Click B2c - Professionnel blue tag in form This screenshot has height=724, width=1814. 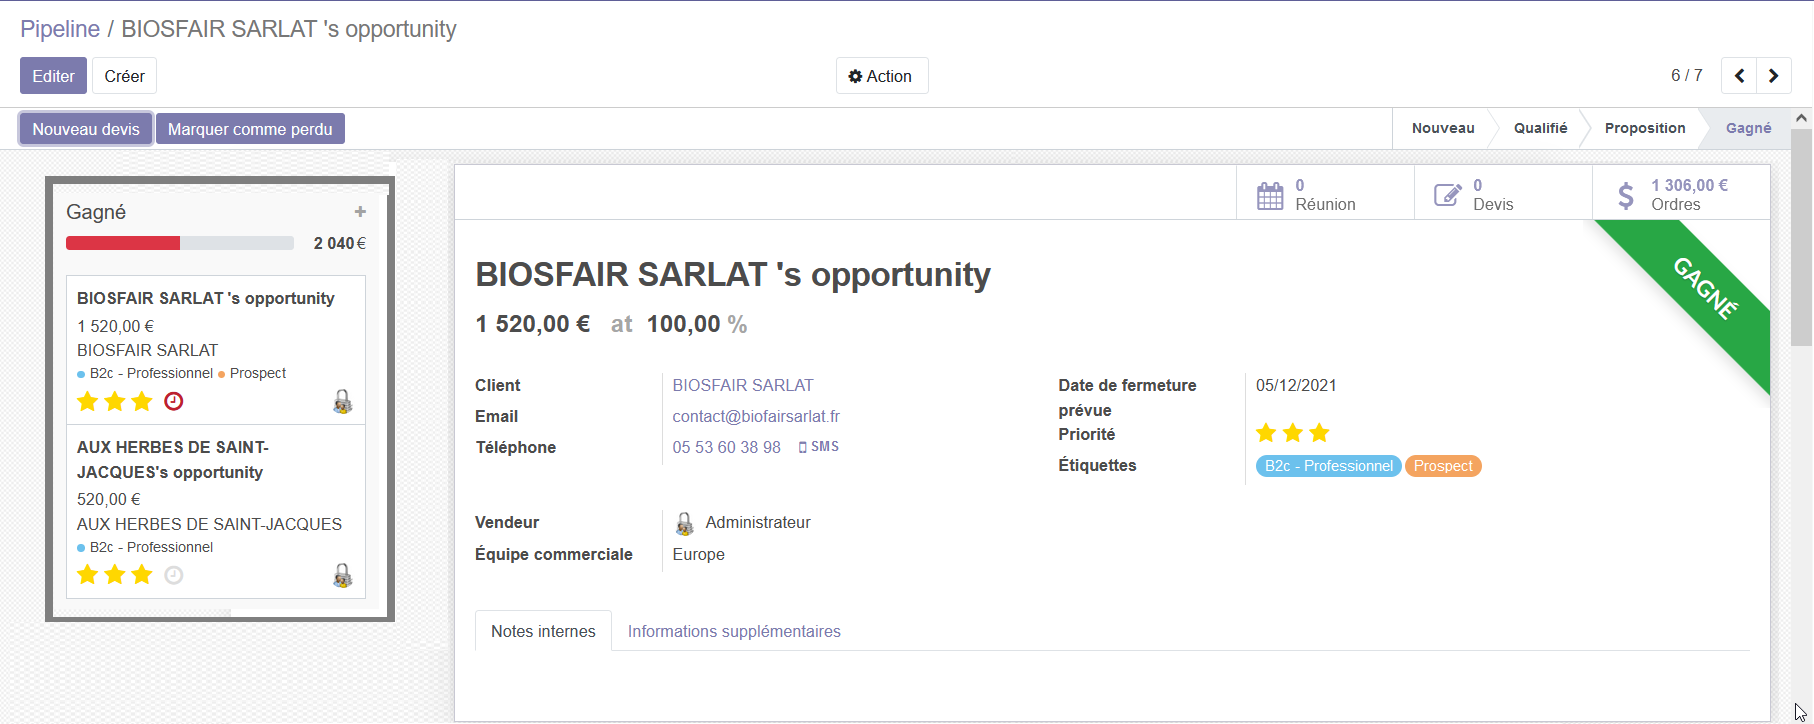(1328, 466)
